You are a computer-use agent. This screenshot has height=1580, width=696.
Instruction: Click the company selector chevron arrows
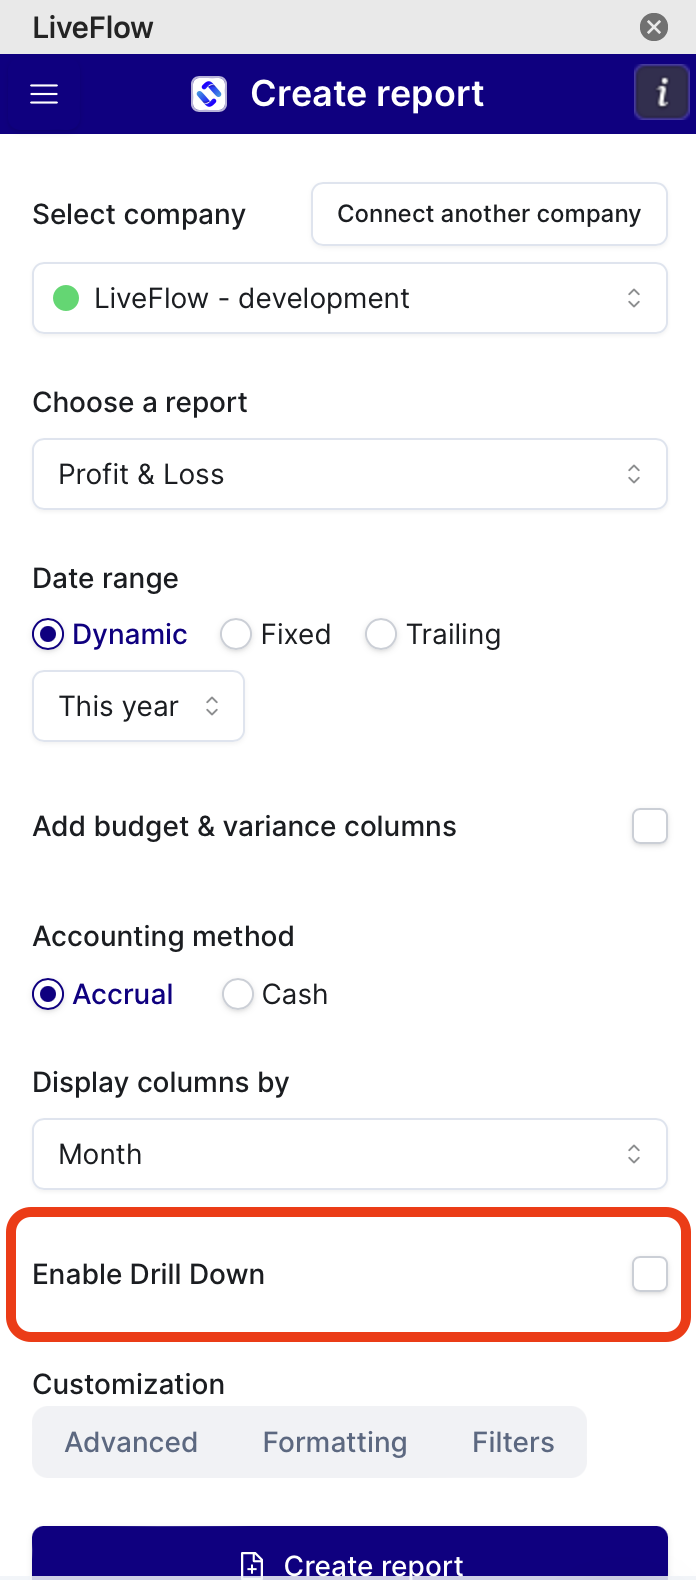tap(634, 298)
